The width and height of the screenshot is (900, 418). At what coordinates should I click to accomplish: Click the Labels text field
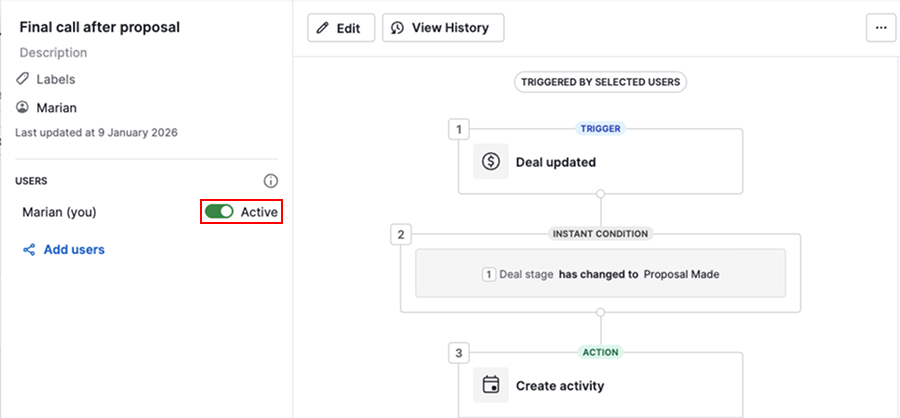click(x=56, y=79)
